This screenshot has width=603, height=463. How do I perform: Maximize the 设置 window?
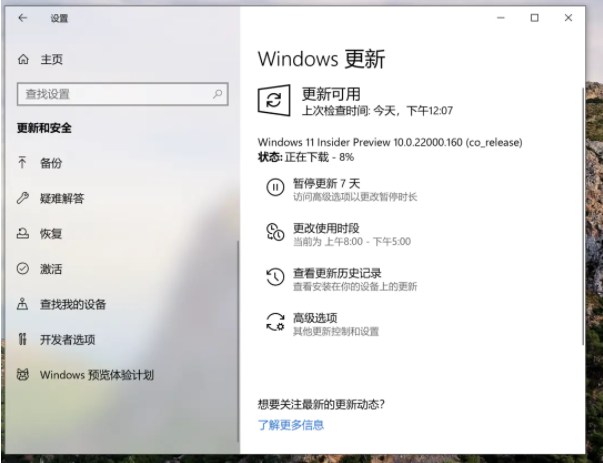click(535, 18)
